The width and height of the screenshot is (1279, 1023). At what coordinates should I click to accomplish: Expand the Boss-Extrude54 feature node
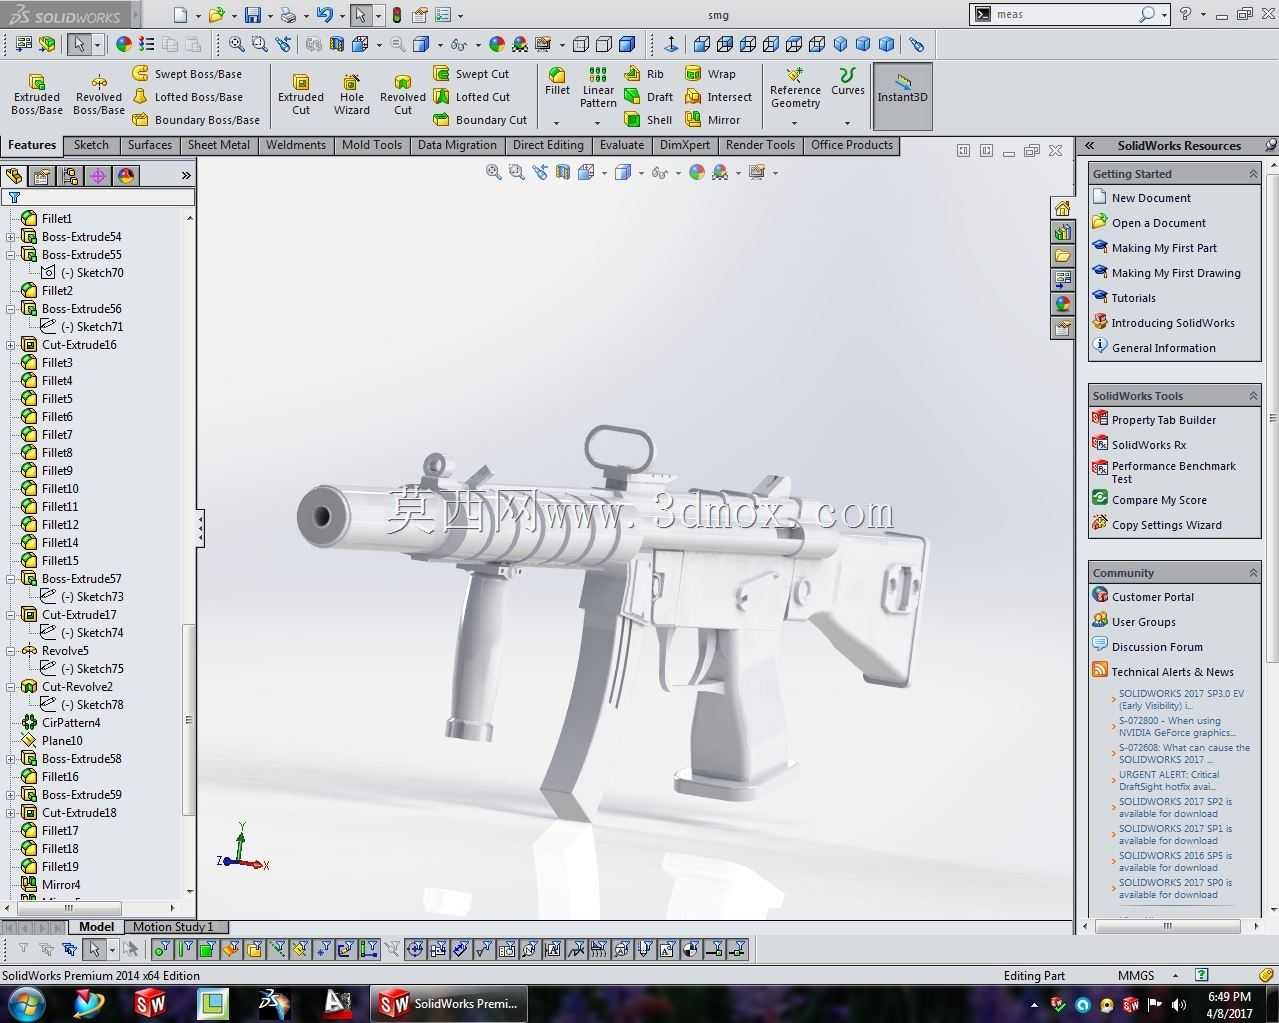[x=10, y=237]
